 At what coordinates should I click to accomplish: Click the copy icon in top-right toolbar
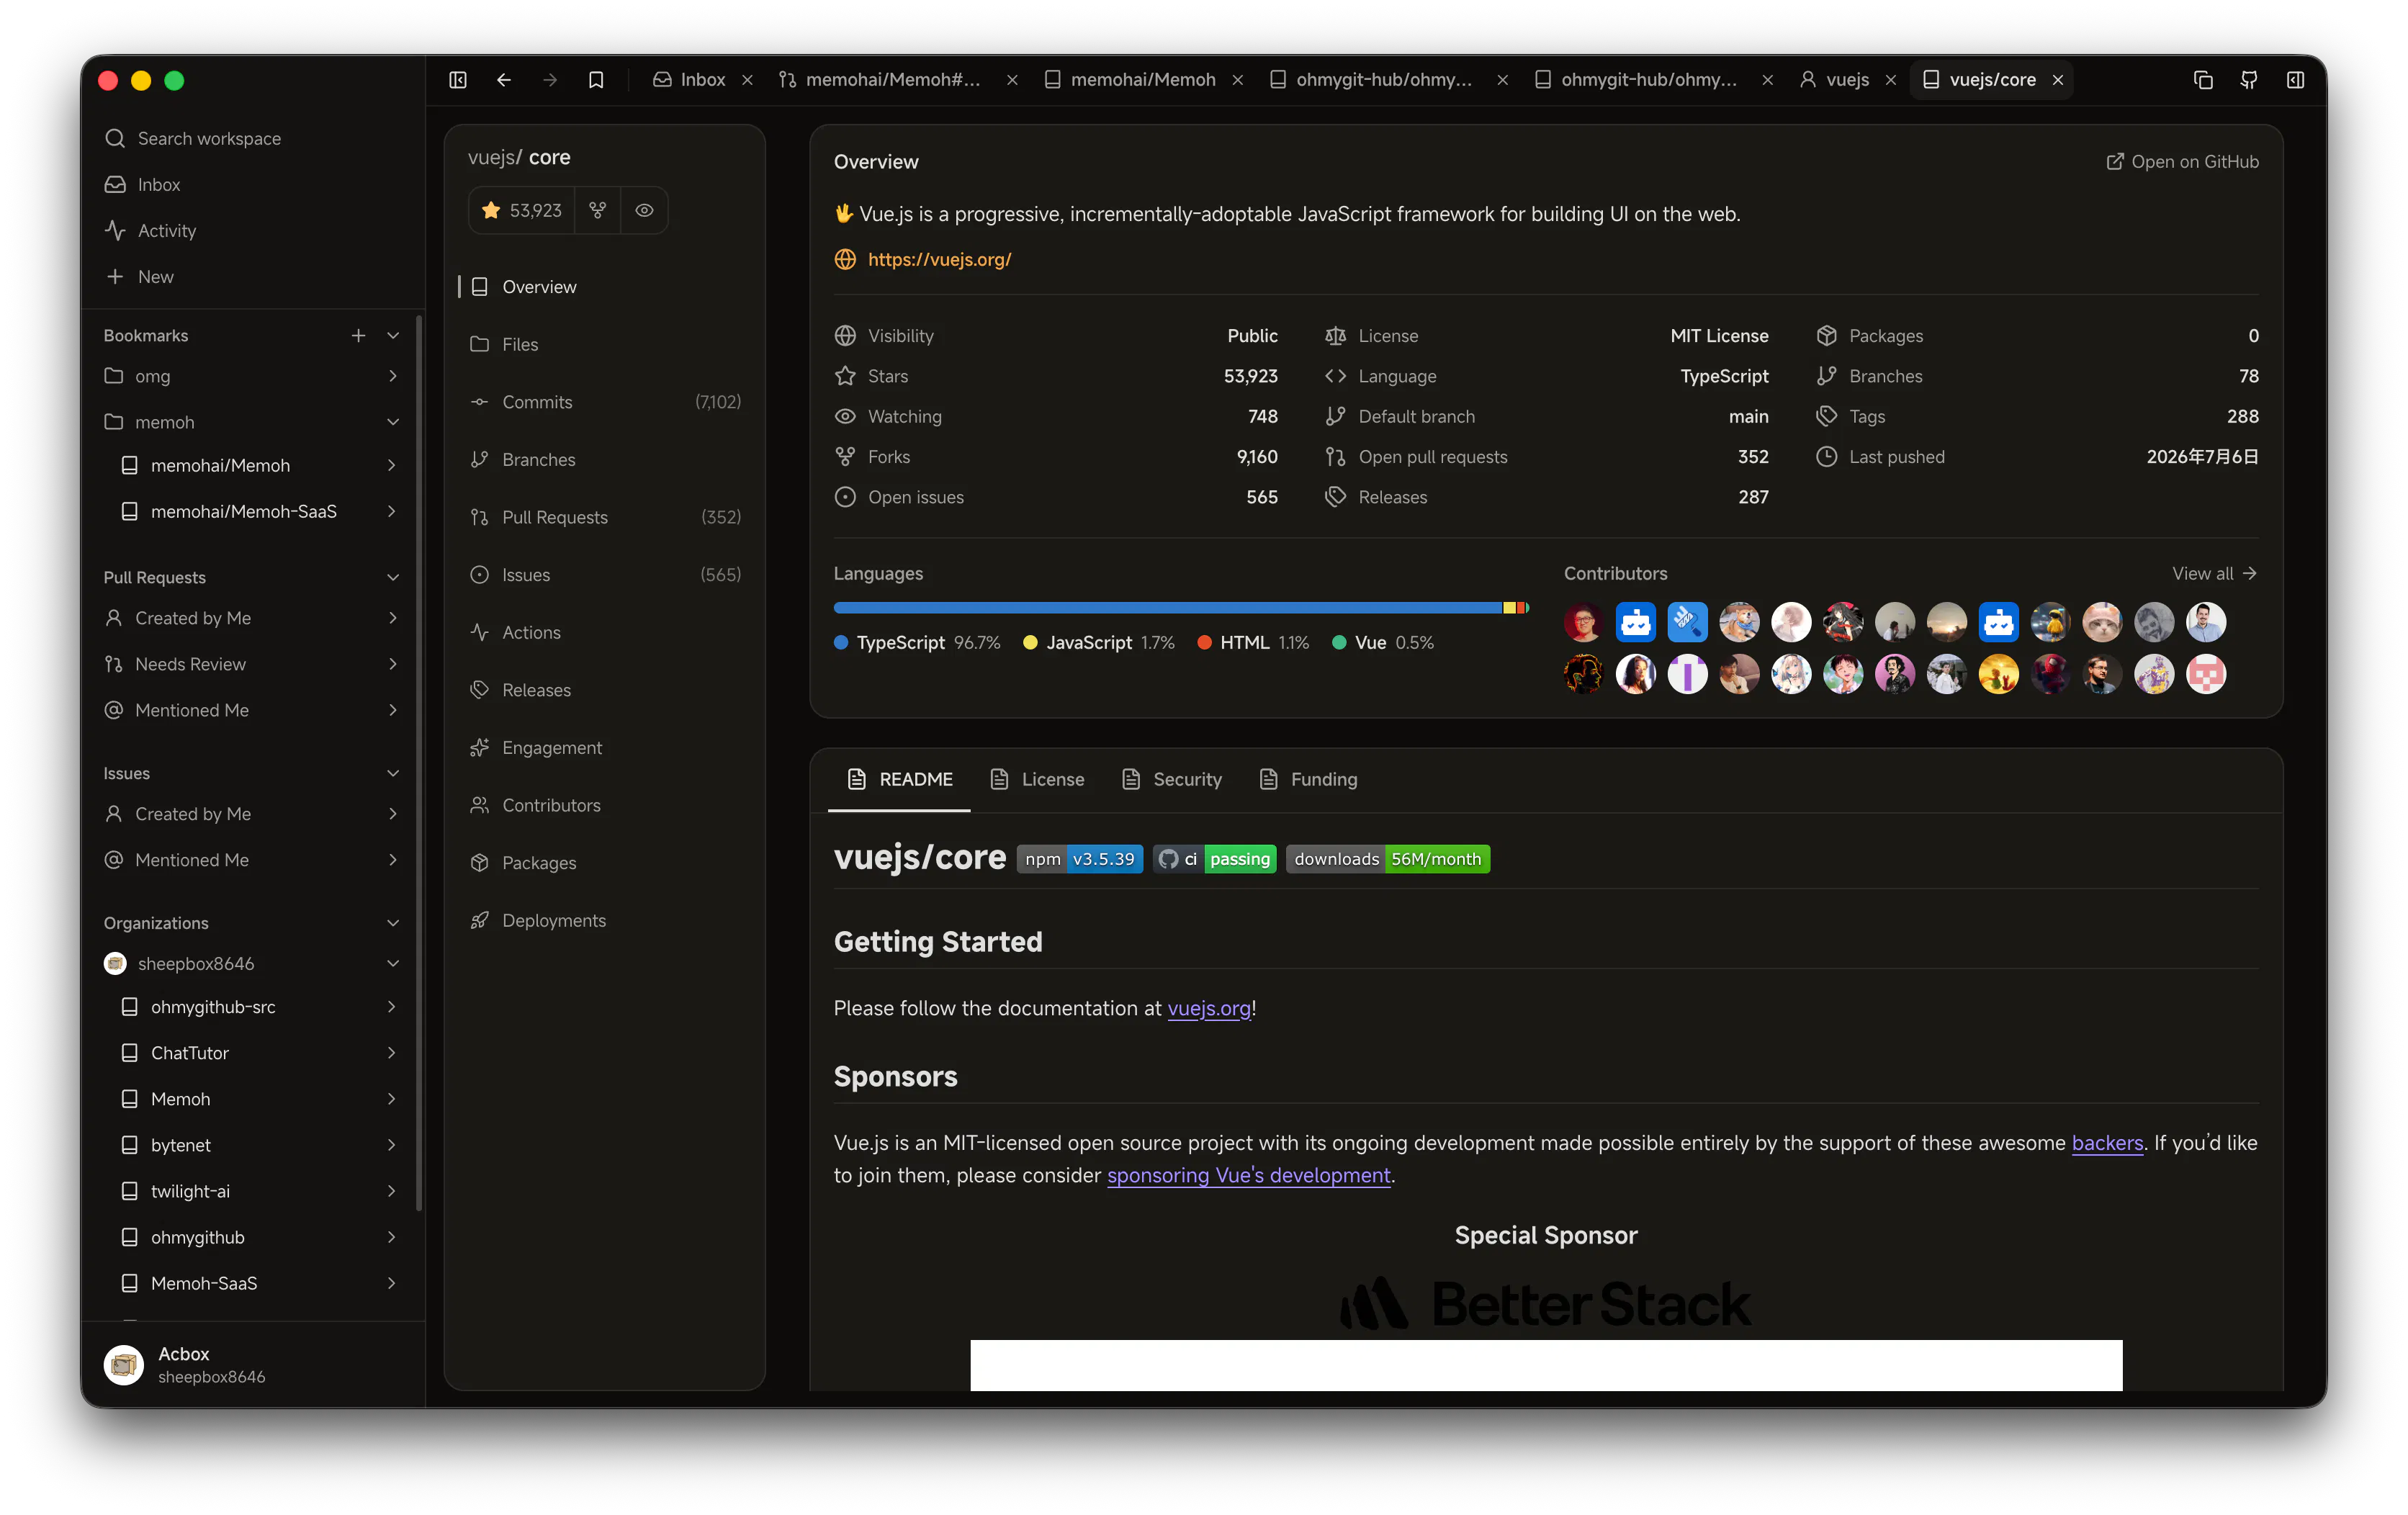click(2203, 80)
